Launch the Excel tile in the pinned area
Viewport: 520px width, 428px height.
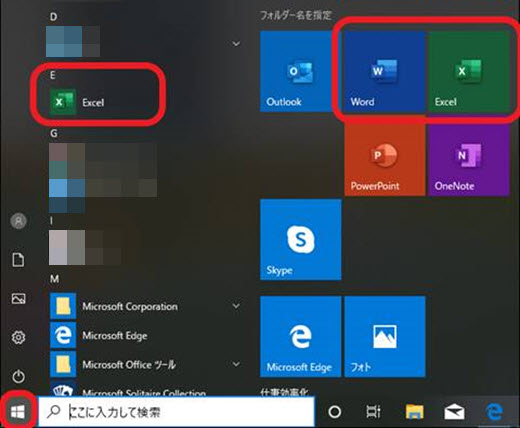pyautogui.click(x=469, y=71)
